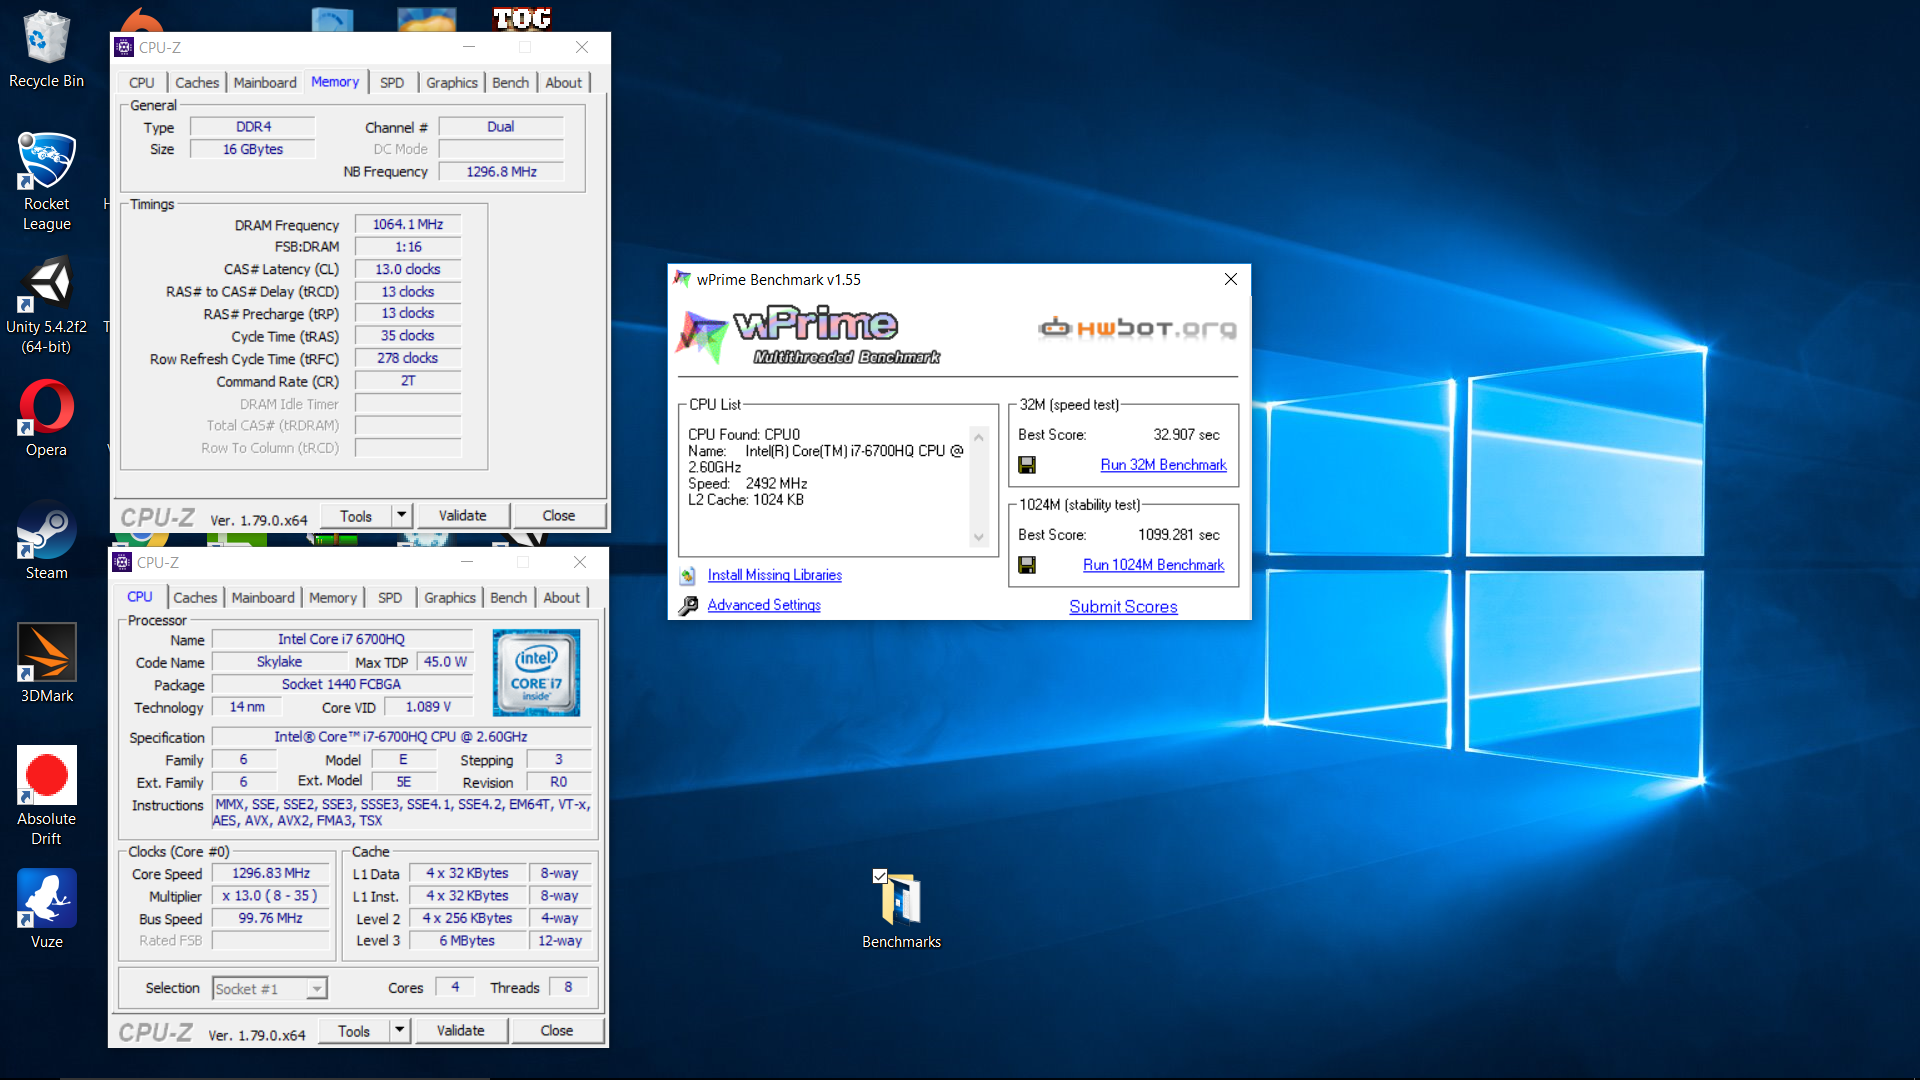Screen dimensions: 1920x1080
Task: Launch Rocket League from the desktop
Action: [46, 182]
